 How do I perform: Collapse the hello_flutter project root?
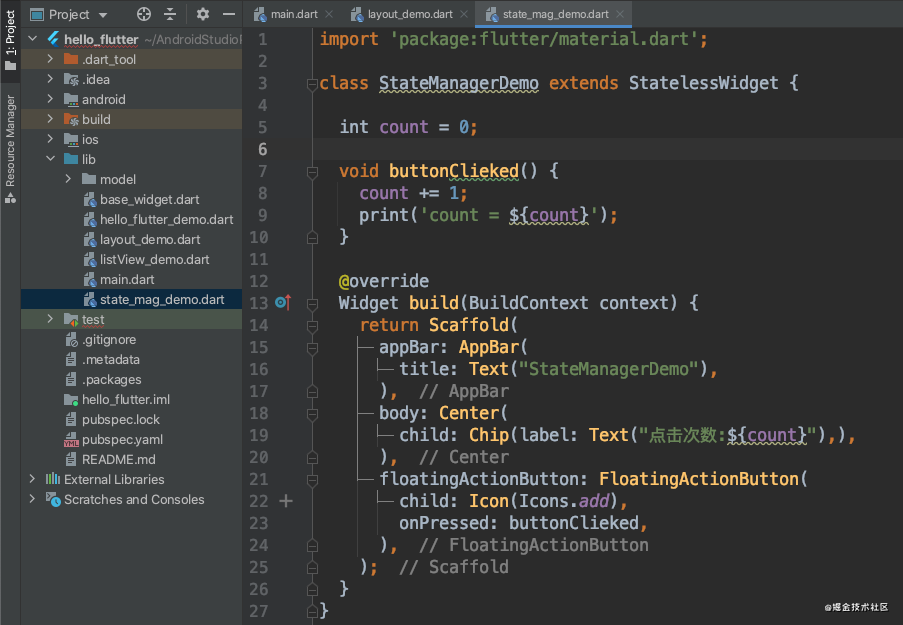33,39
